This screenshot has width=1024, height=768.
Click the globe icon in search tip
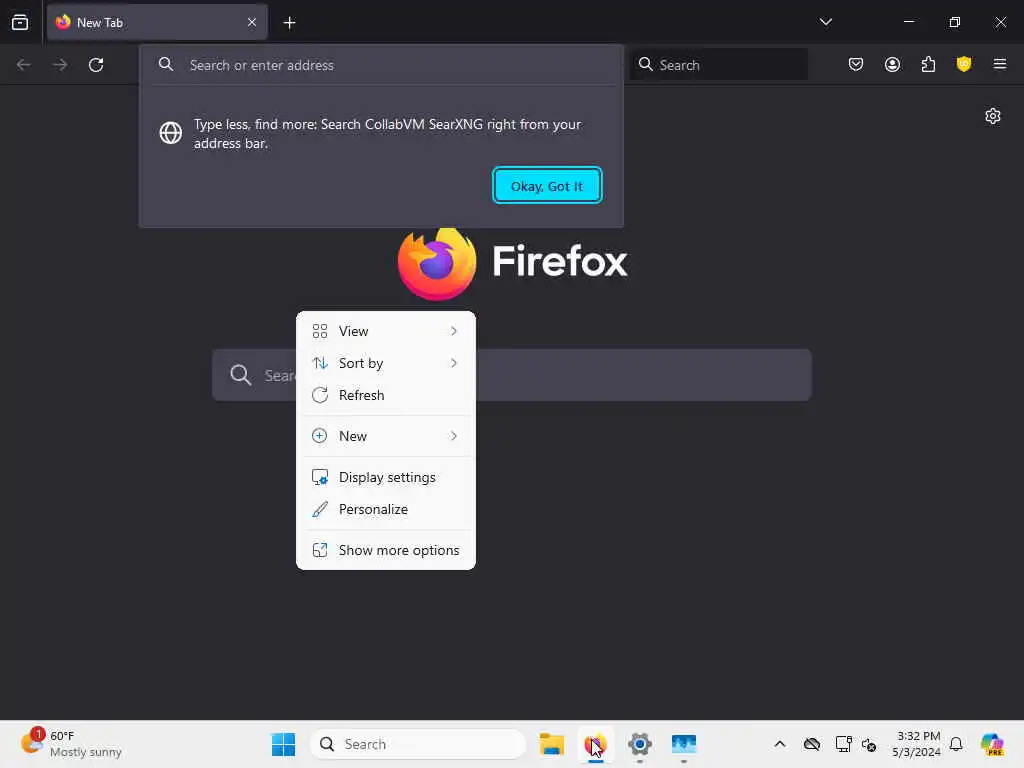(x=171, y=133)
